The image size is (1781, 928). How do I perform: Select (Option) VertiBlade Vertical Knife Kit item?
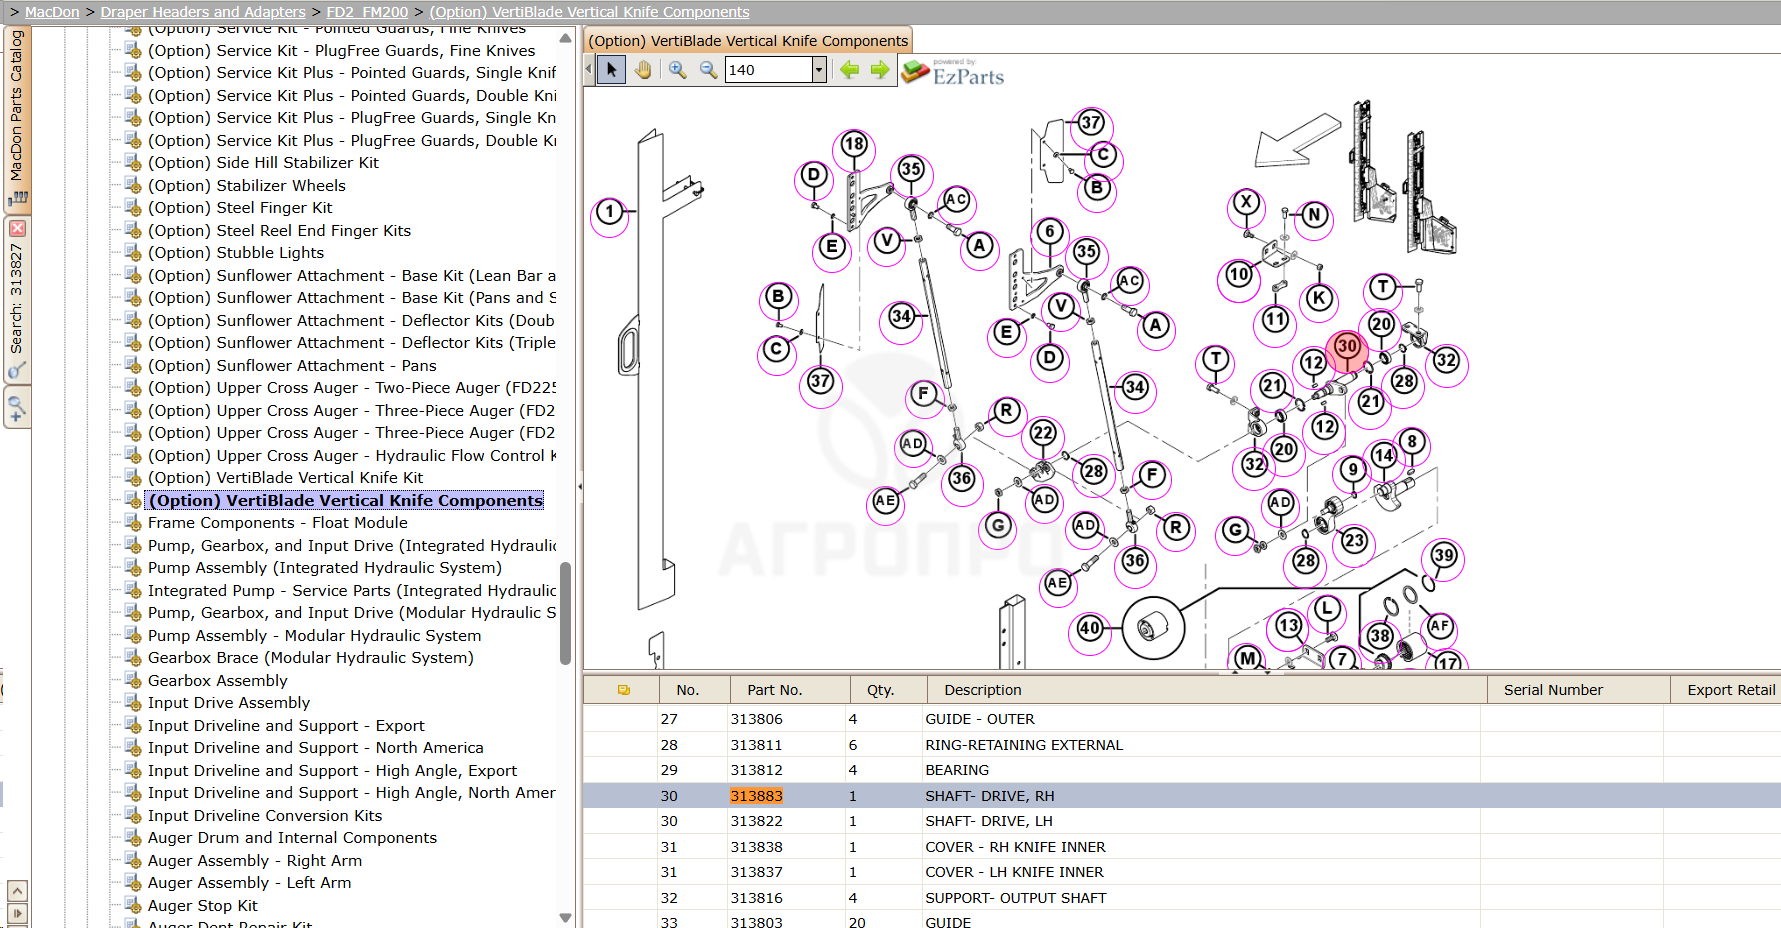[285, 478]
